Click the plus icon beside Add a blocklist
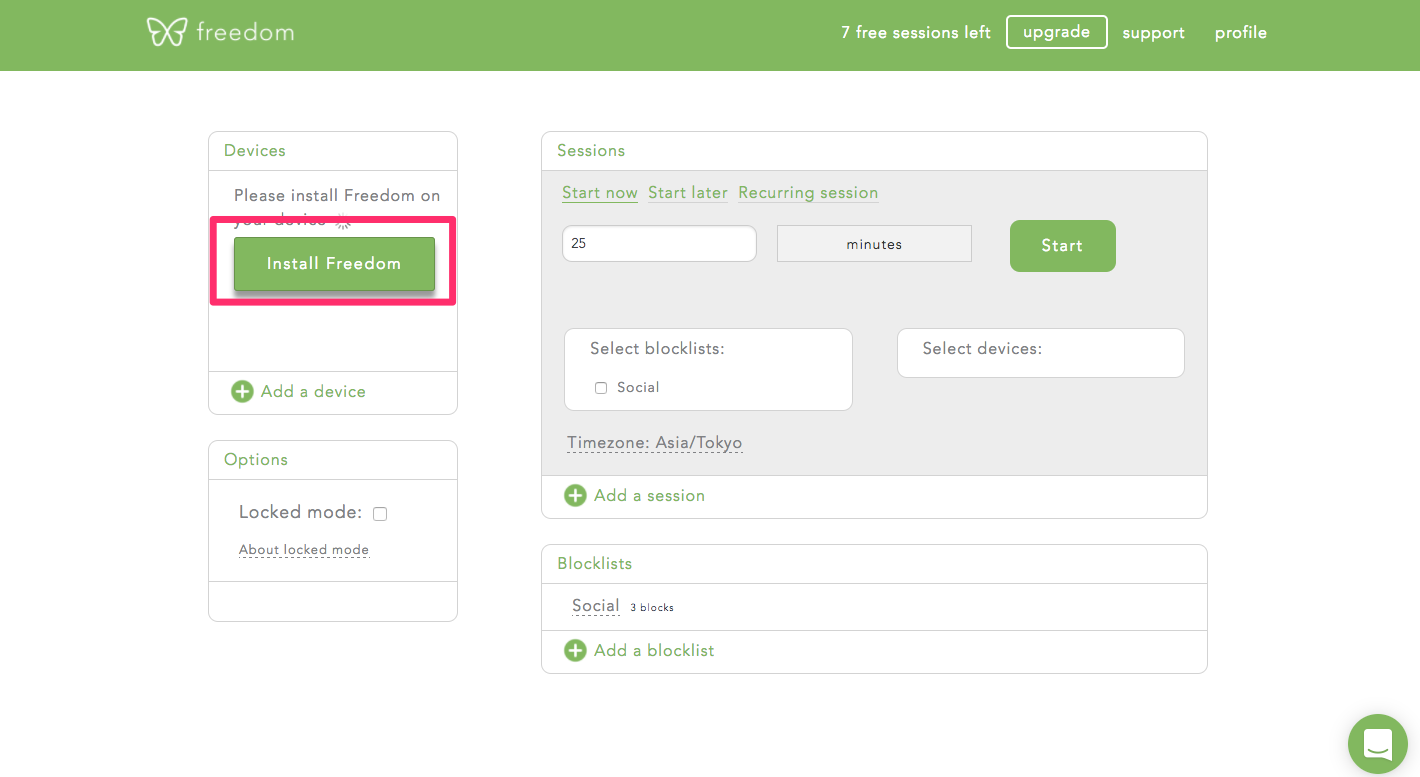1420x777 pixels. click(575, 650)
